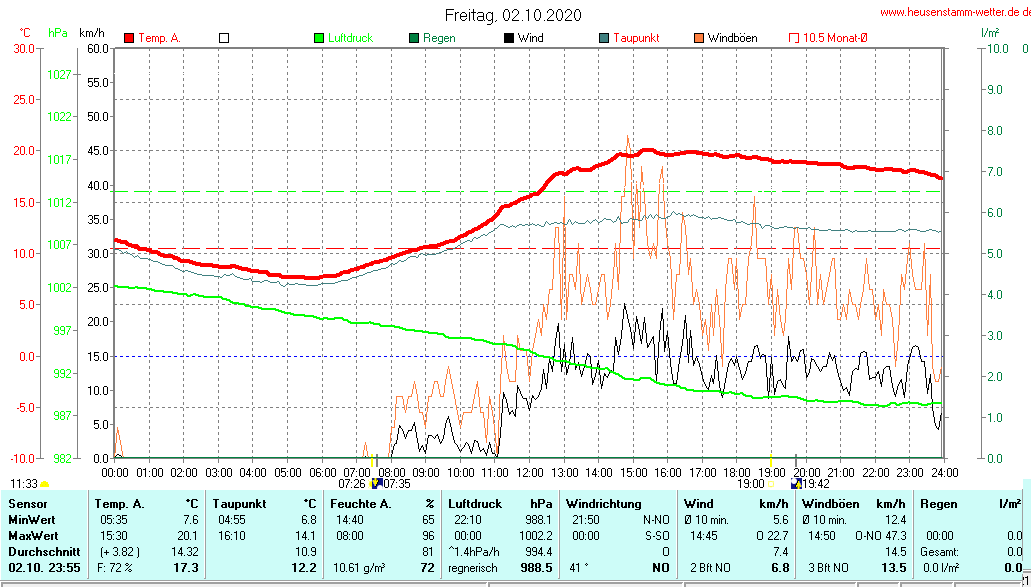Click the orange Windböen legend square
The image size is (1034, 587).
pyautogui.click(x=699, y=38)
